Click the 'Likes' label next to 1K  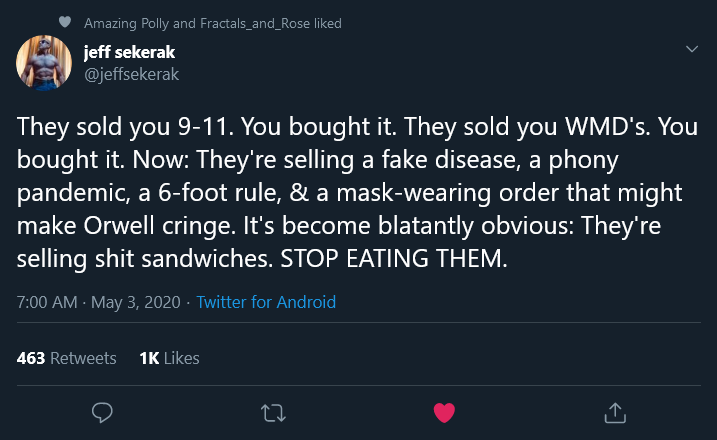point(181,358)
